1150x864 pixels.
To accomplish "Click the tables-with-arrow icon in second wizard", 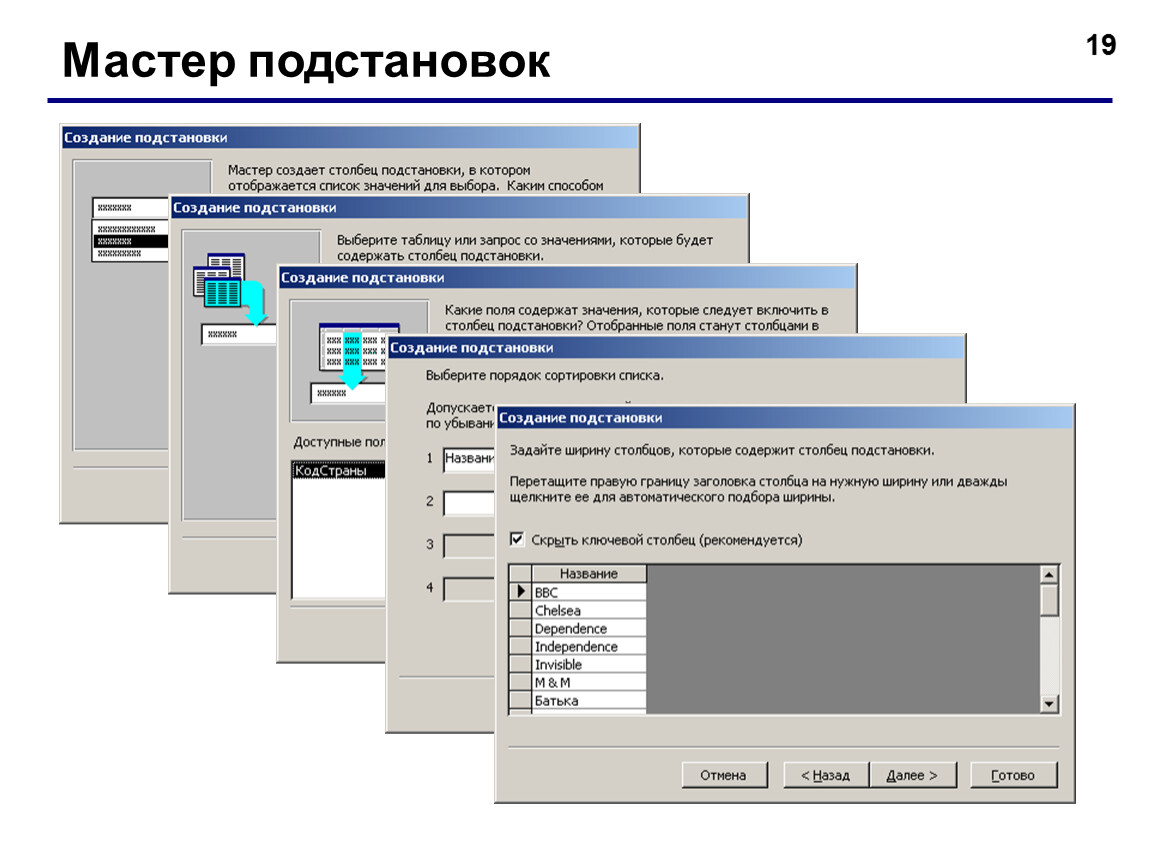I will 230,289.
